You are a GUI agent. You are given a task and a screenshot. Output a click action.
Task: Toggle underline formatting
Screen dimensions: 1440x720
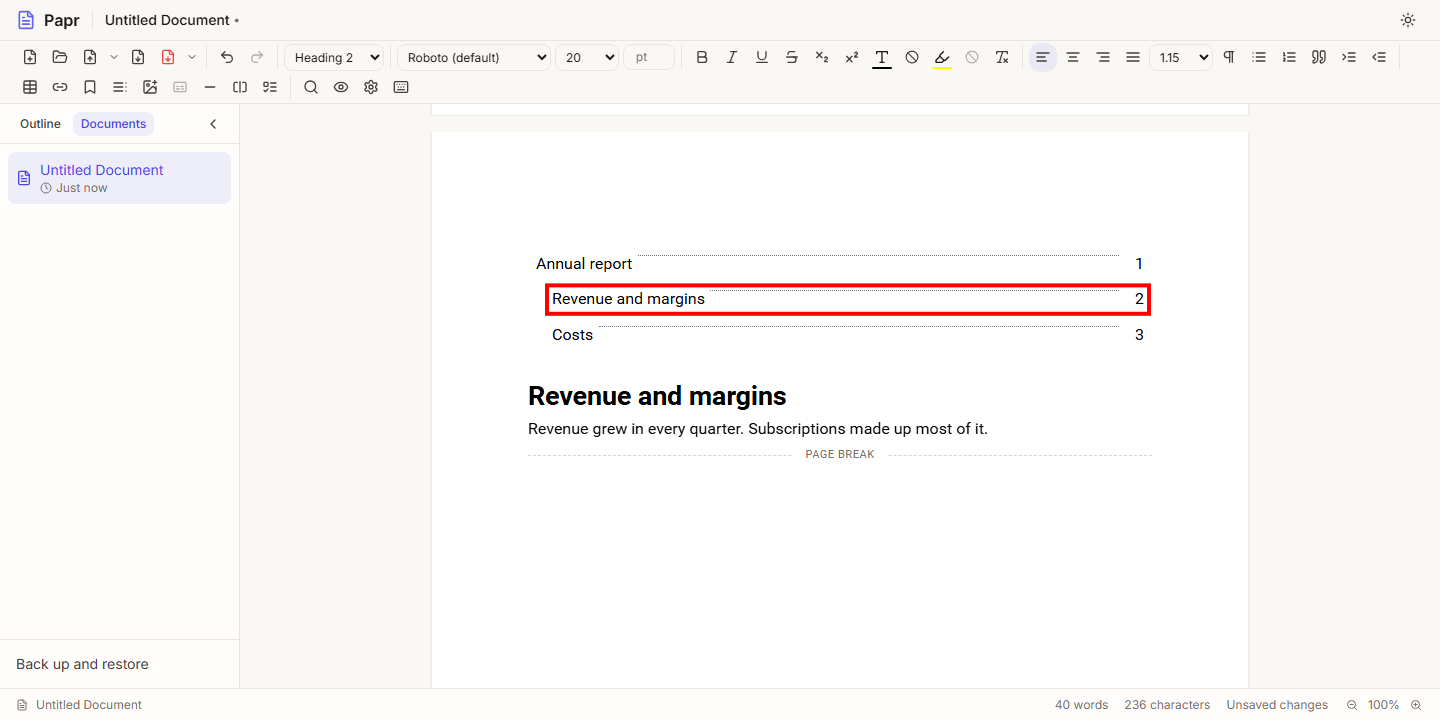tap(762, 57)
